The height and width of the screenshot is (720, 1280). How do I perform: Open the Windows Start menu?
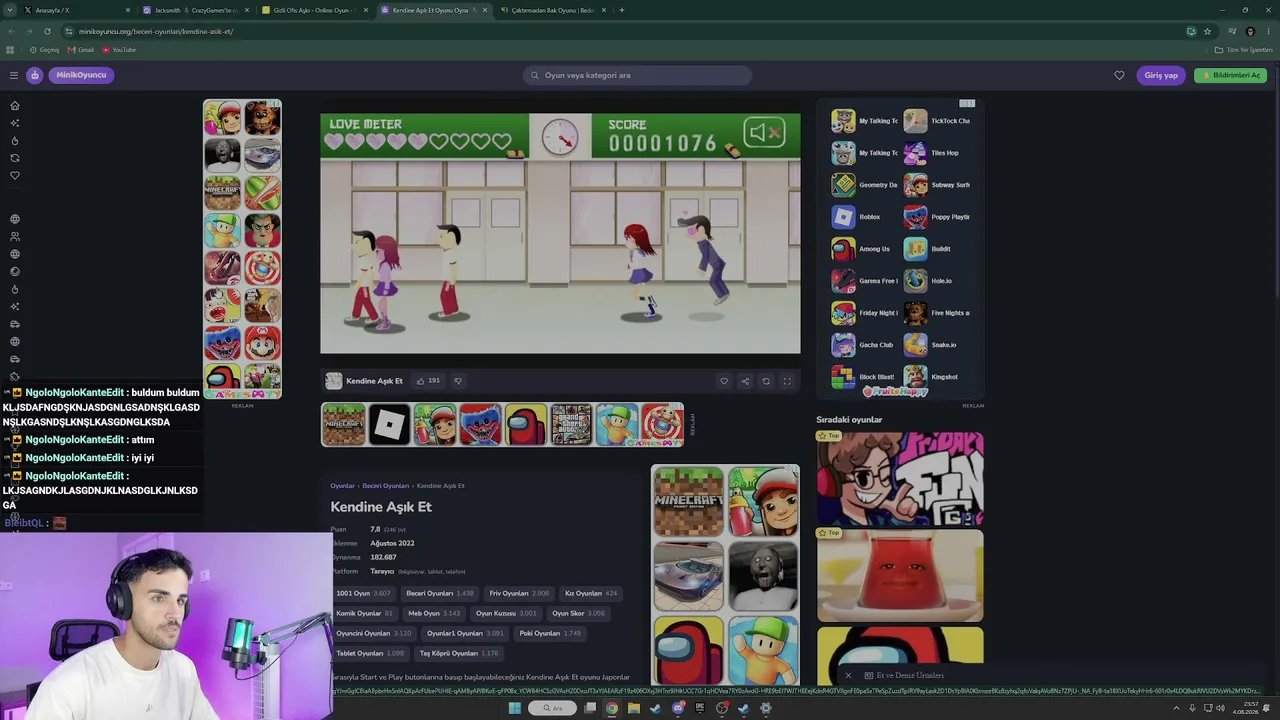(x=515, y=708)
